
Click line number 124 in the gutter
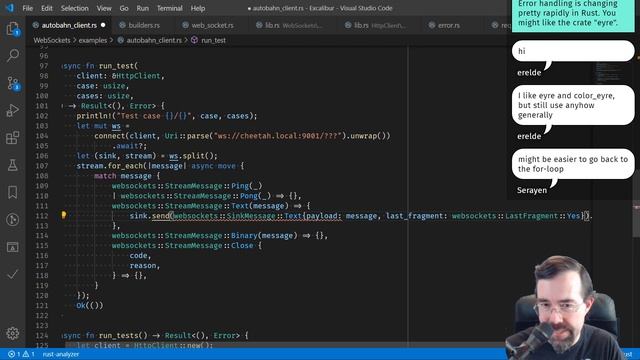tap(42, 336)
